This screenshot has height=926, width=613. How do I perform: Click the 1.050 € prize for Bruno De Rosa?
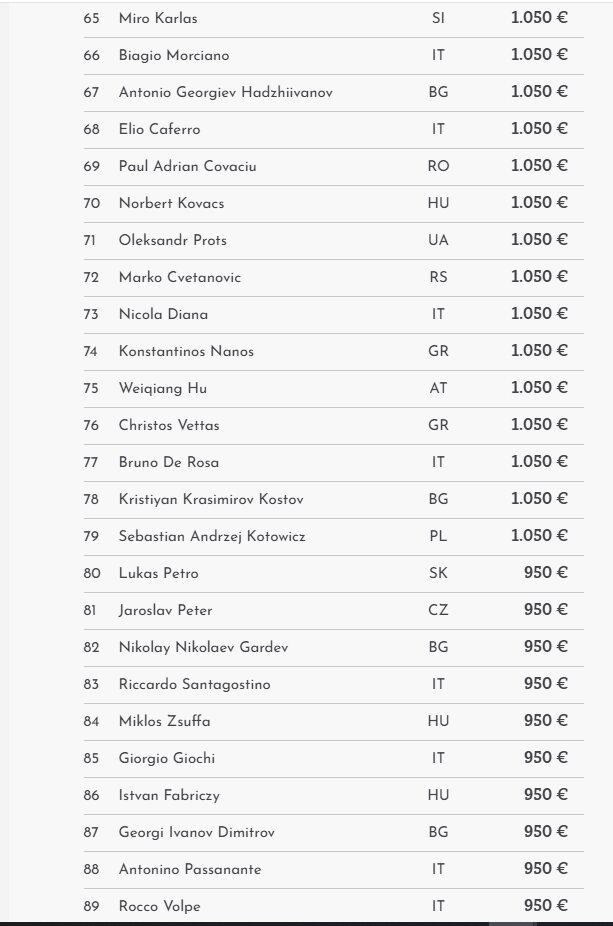pyautogui.click(x=539, y=462)
